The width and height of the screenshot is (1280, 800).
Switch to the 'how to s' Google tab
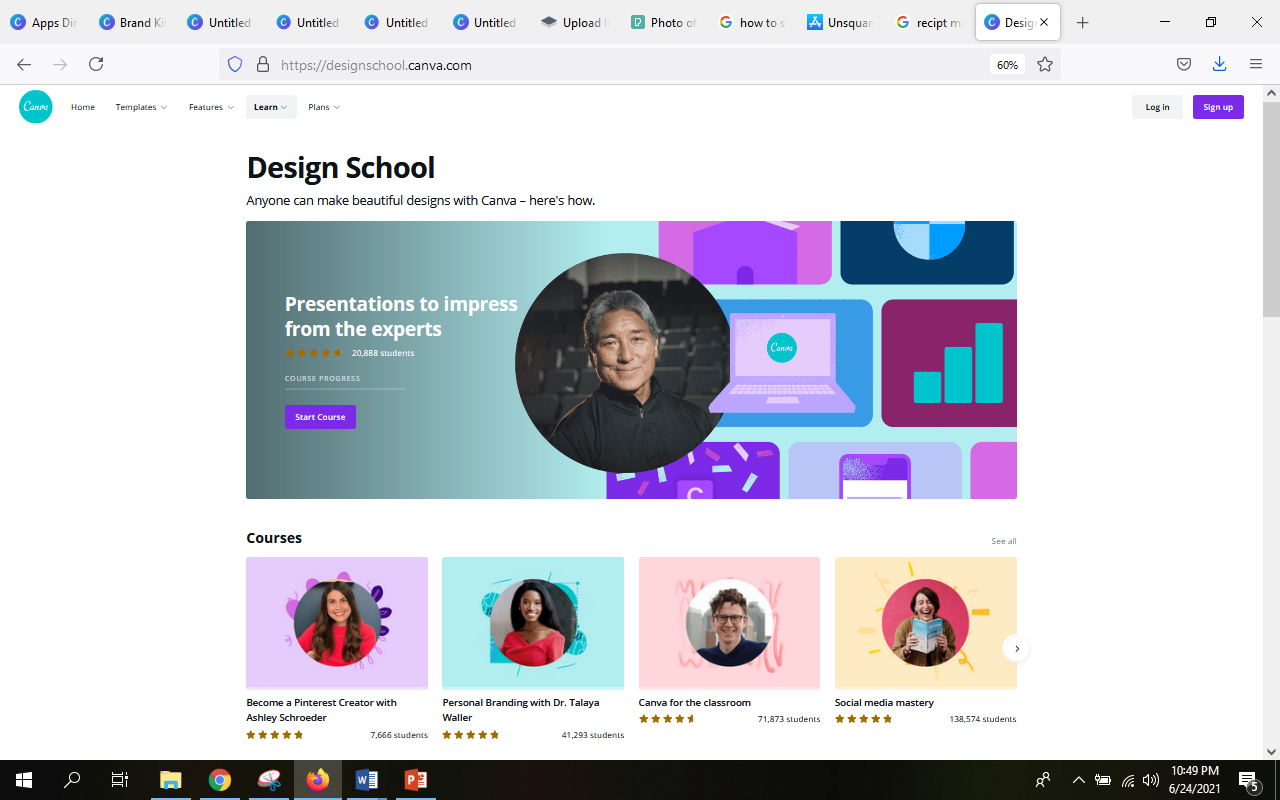[750, 22]
